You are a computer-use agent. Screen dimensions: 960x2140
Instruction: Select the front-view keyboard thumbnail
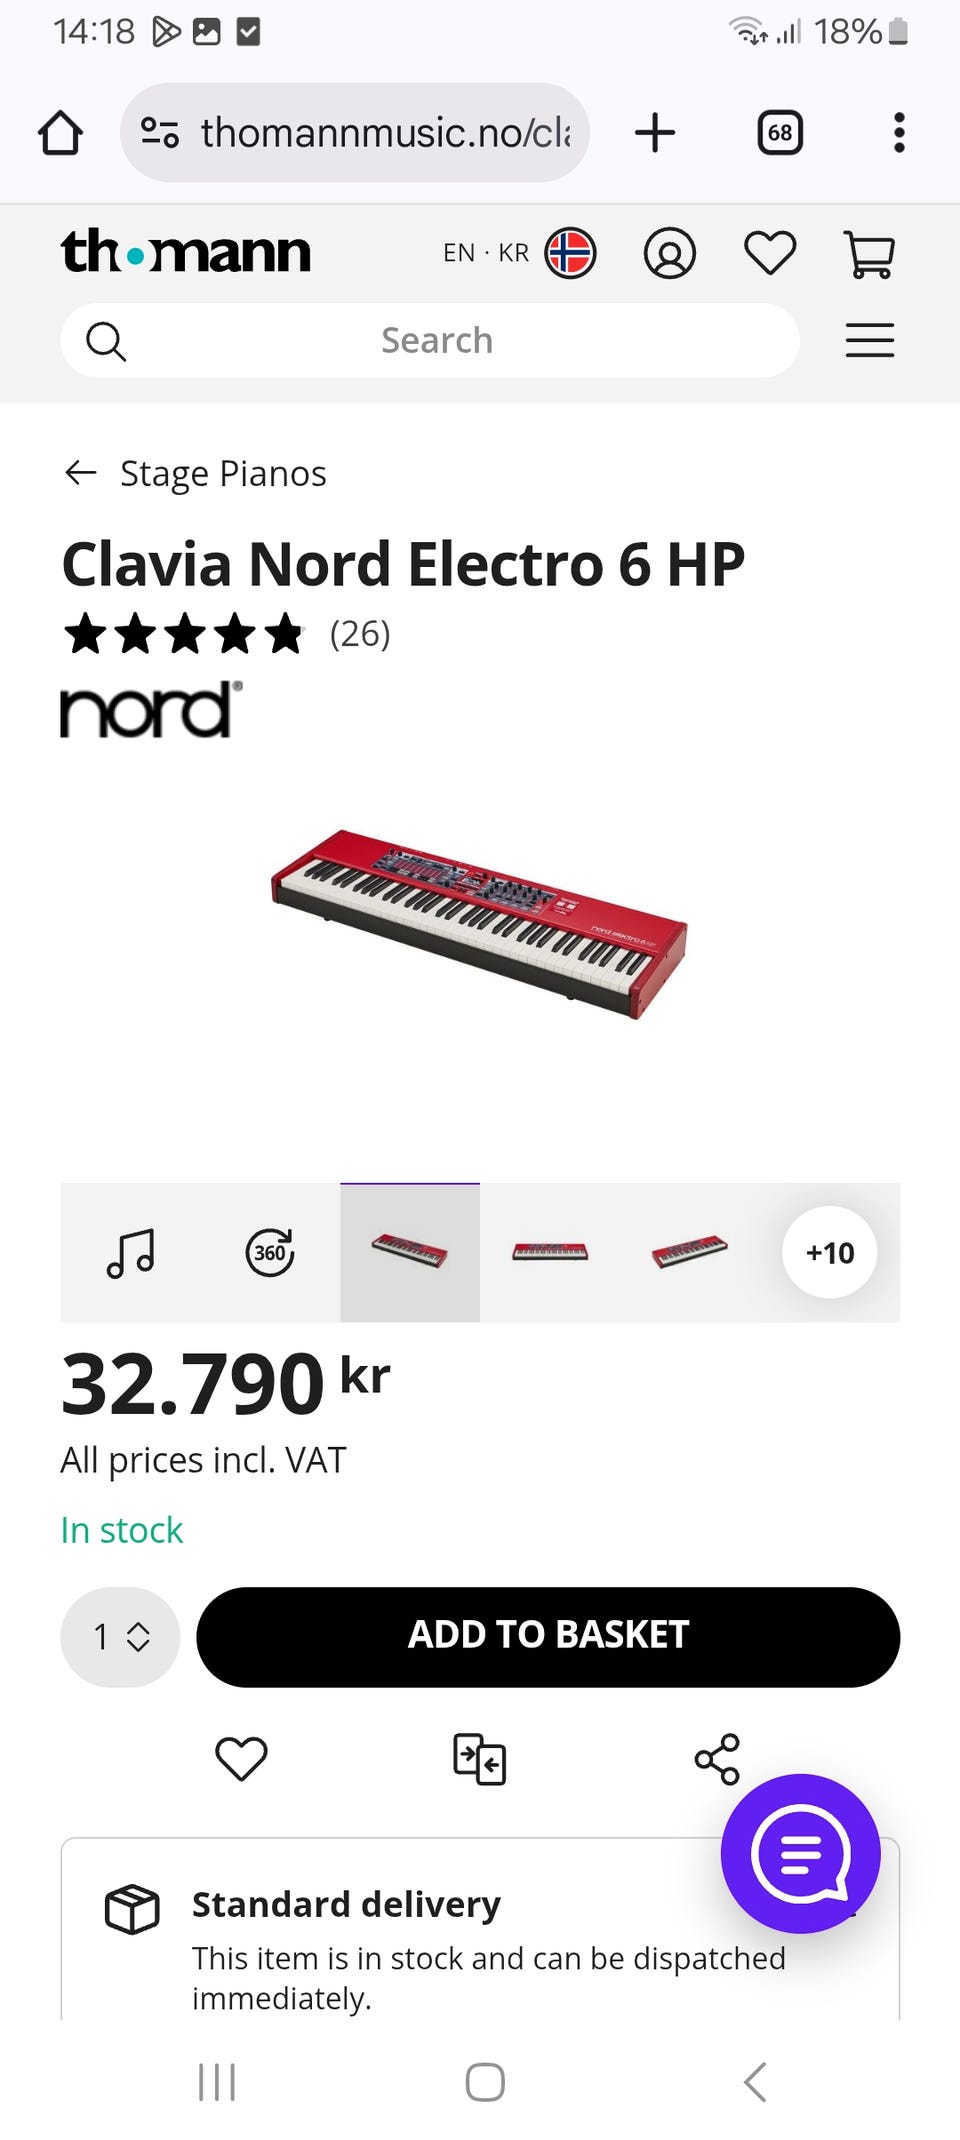click(x=549, y=1252)
